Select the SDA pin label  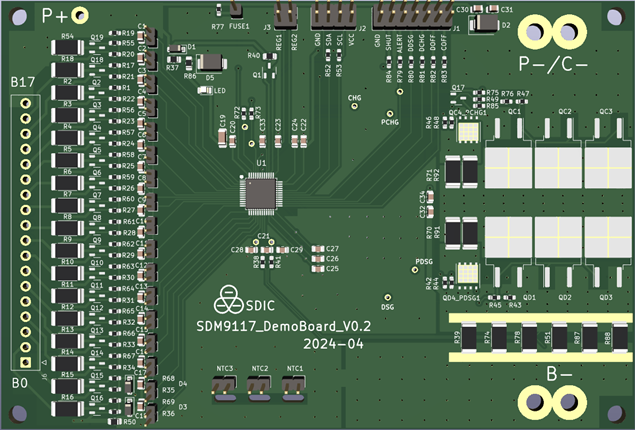[329, 40]
